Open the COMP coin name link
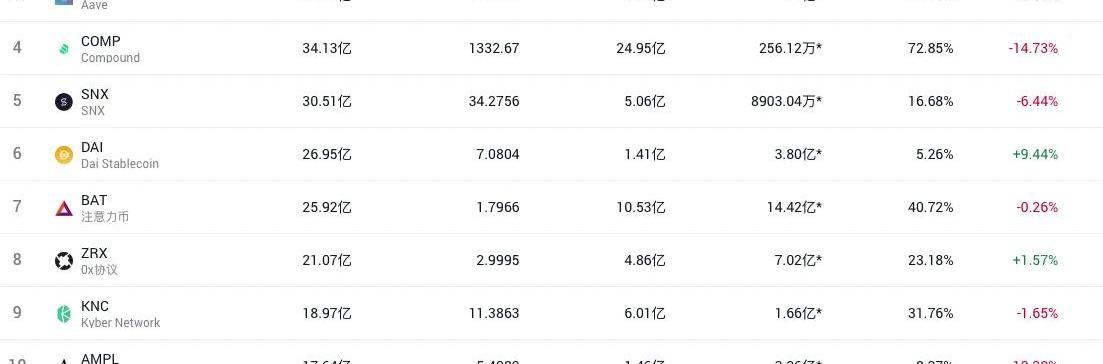 pyautogui.click(x=101, y=42)
